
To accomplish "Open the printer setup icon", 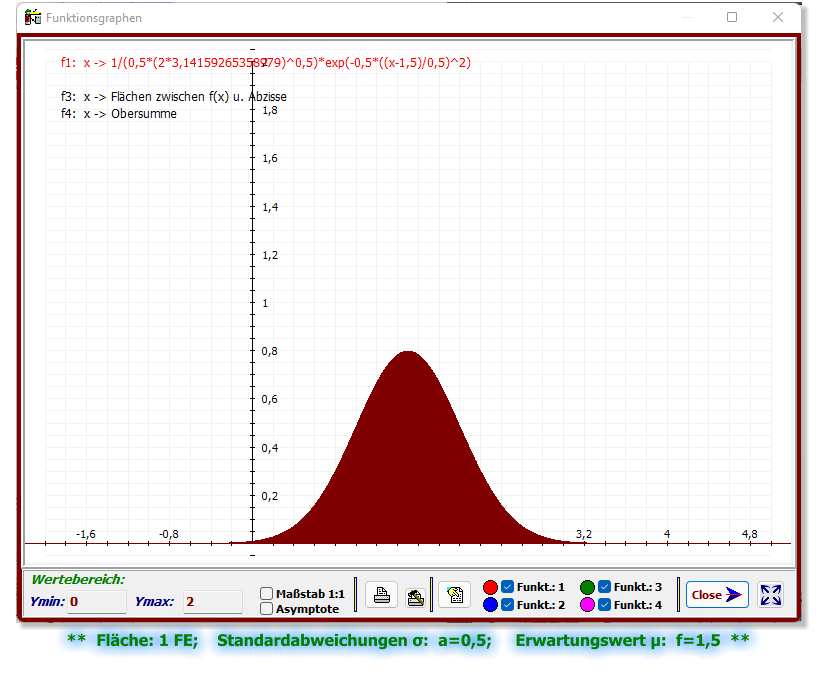I will pyautogui.click(x=416, y=596).
